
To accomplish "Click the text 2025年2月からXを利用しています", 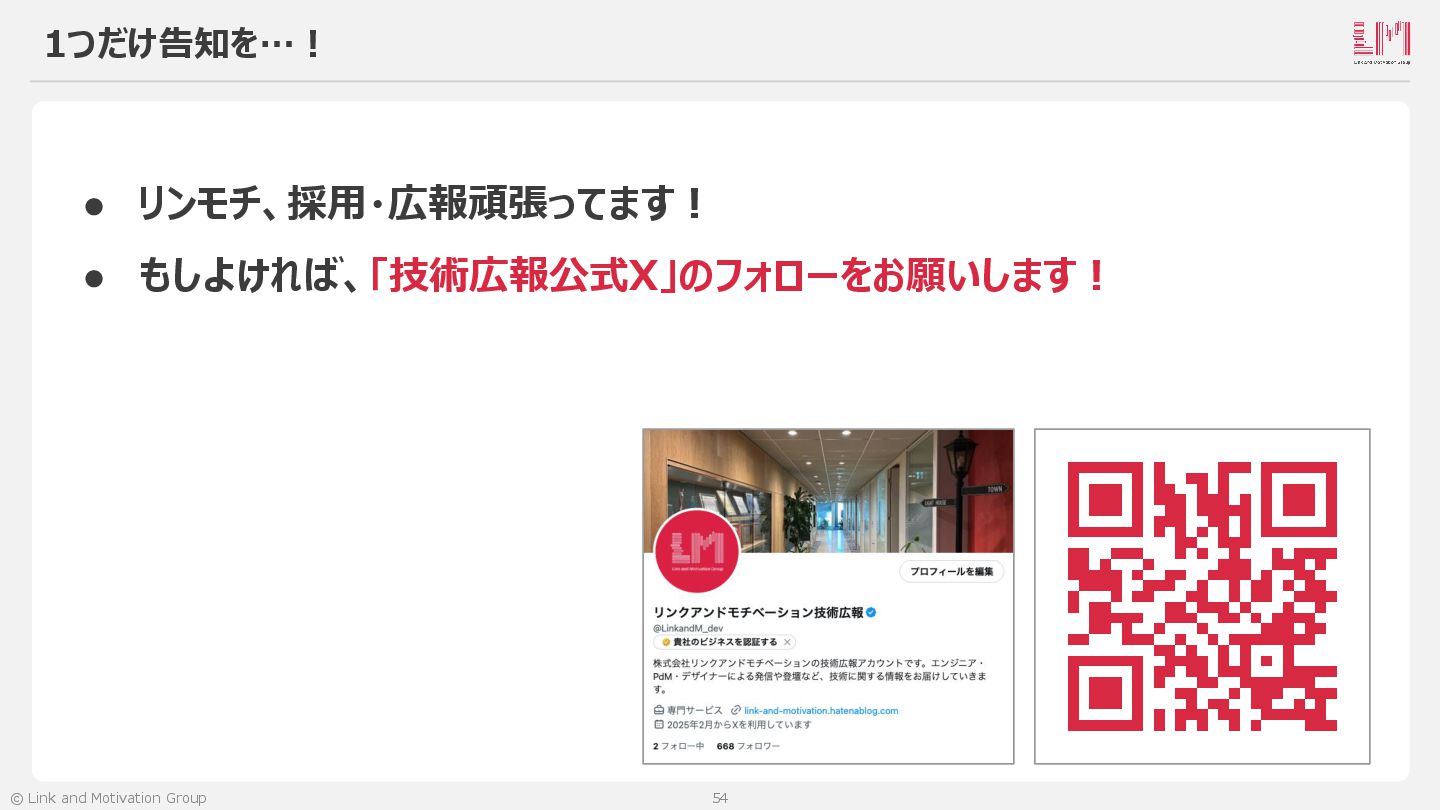I will click(739, 724).
